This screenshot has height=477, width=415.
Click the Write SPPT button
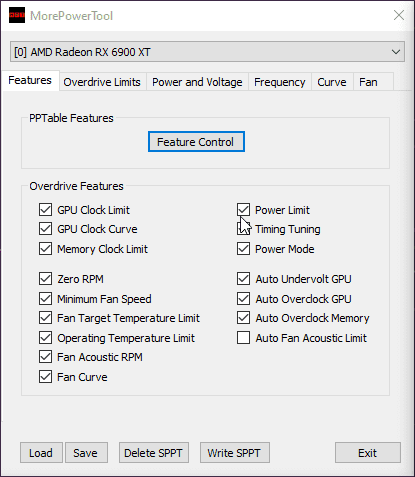tap(235, 453)
